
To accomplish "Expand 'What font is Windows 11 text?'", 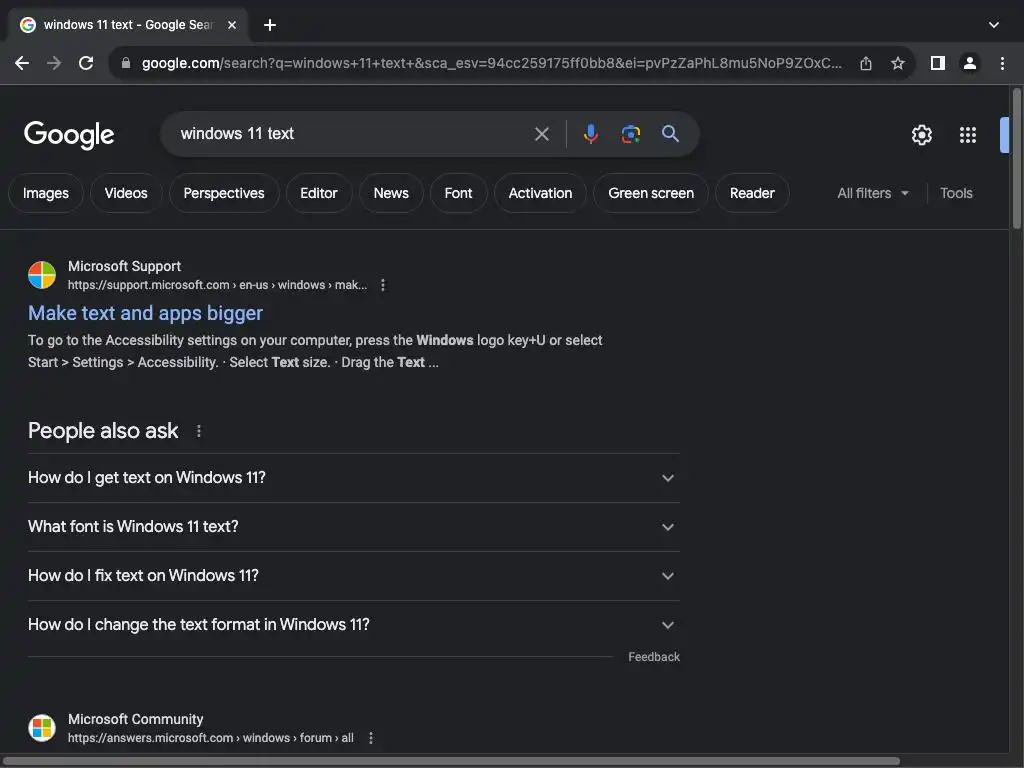I will click(354, 527).
